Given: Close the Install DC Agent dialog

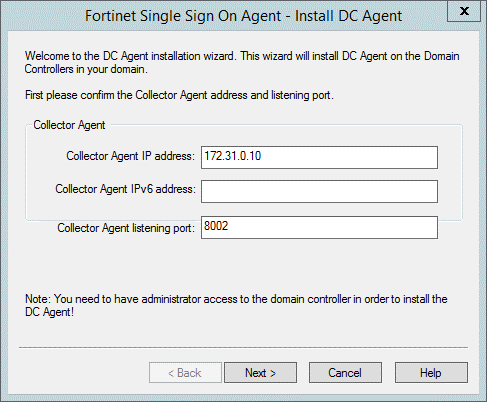Looking at the screenshot, I should click(x=464, y=11).
